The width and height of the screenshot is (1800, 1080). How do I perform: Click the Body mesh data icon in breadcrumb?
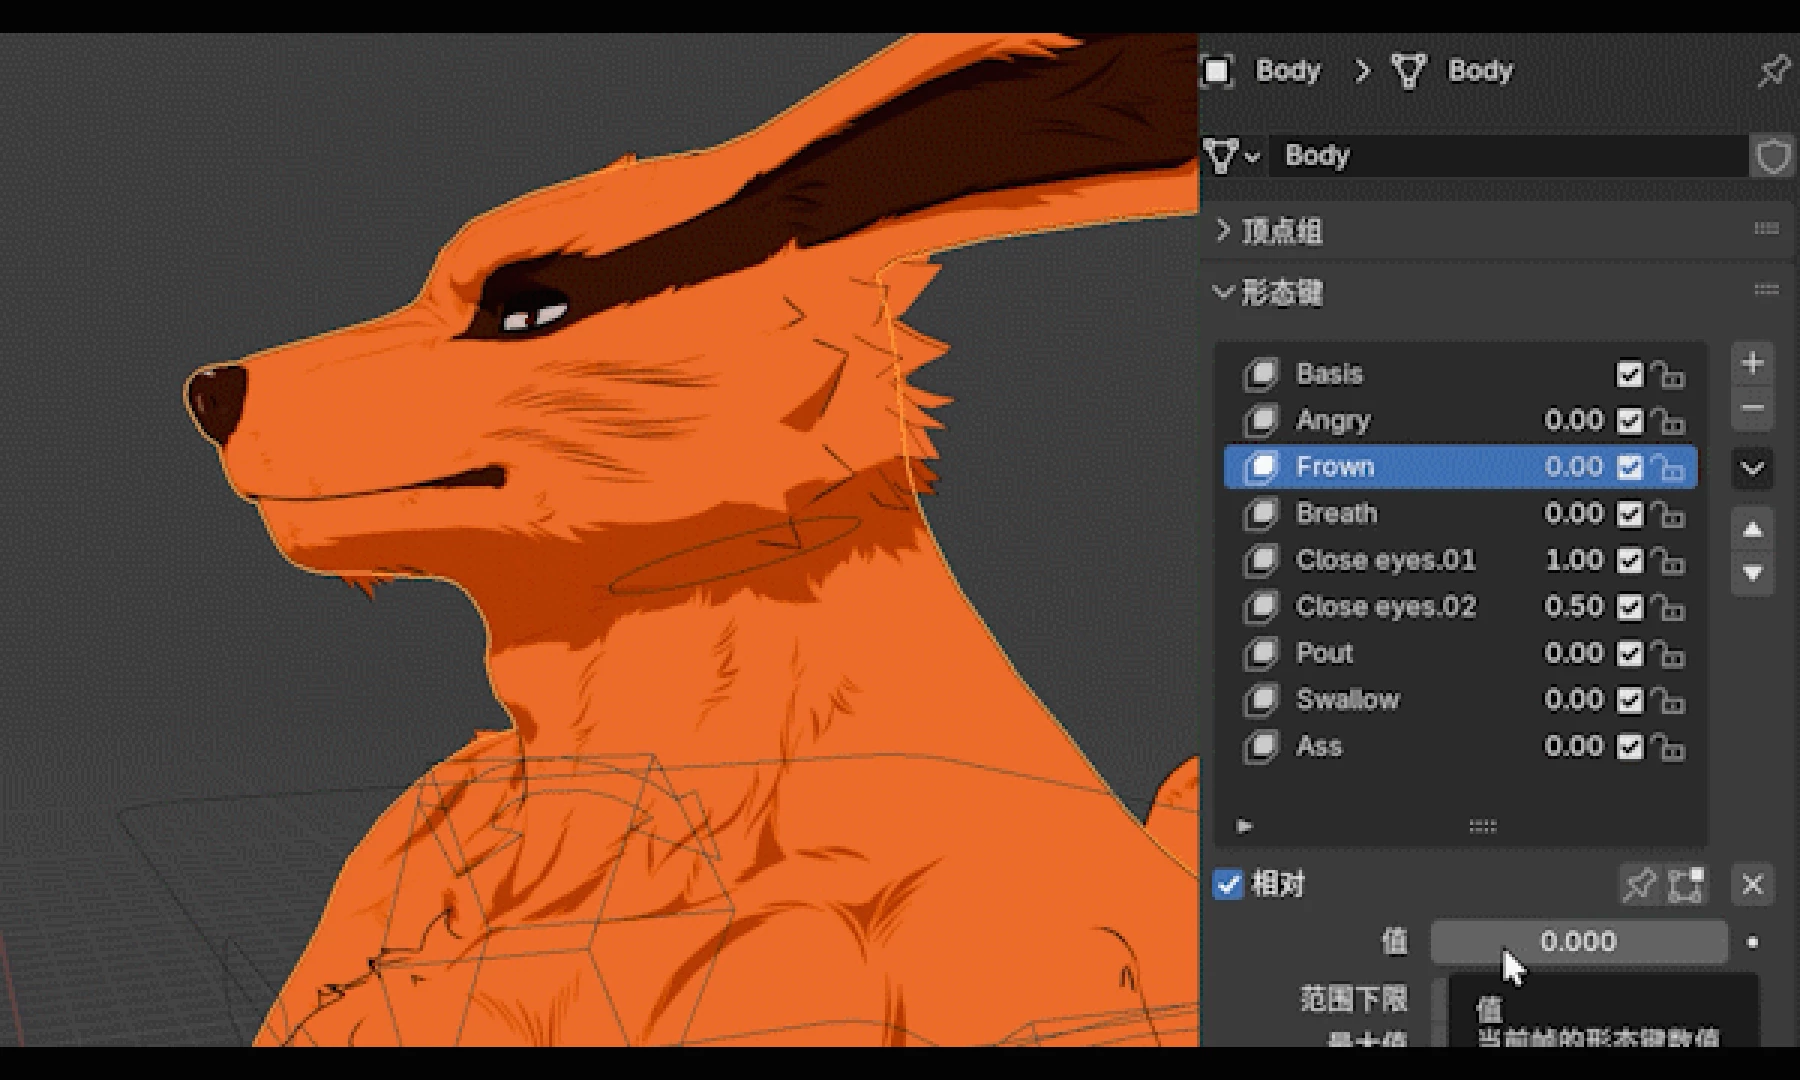[1409, 71]
